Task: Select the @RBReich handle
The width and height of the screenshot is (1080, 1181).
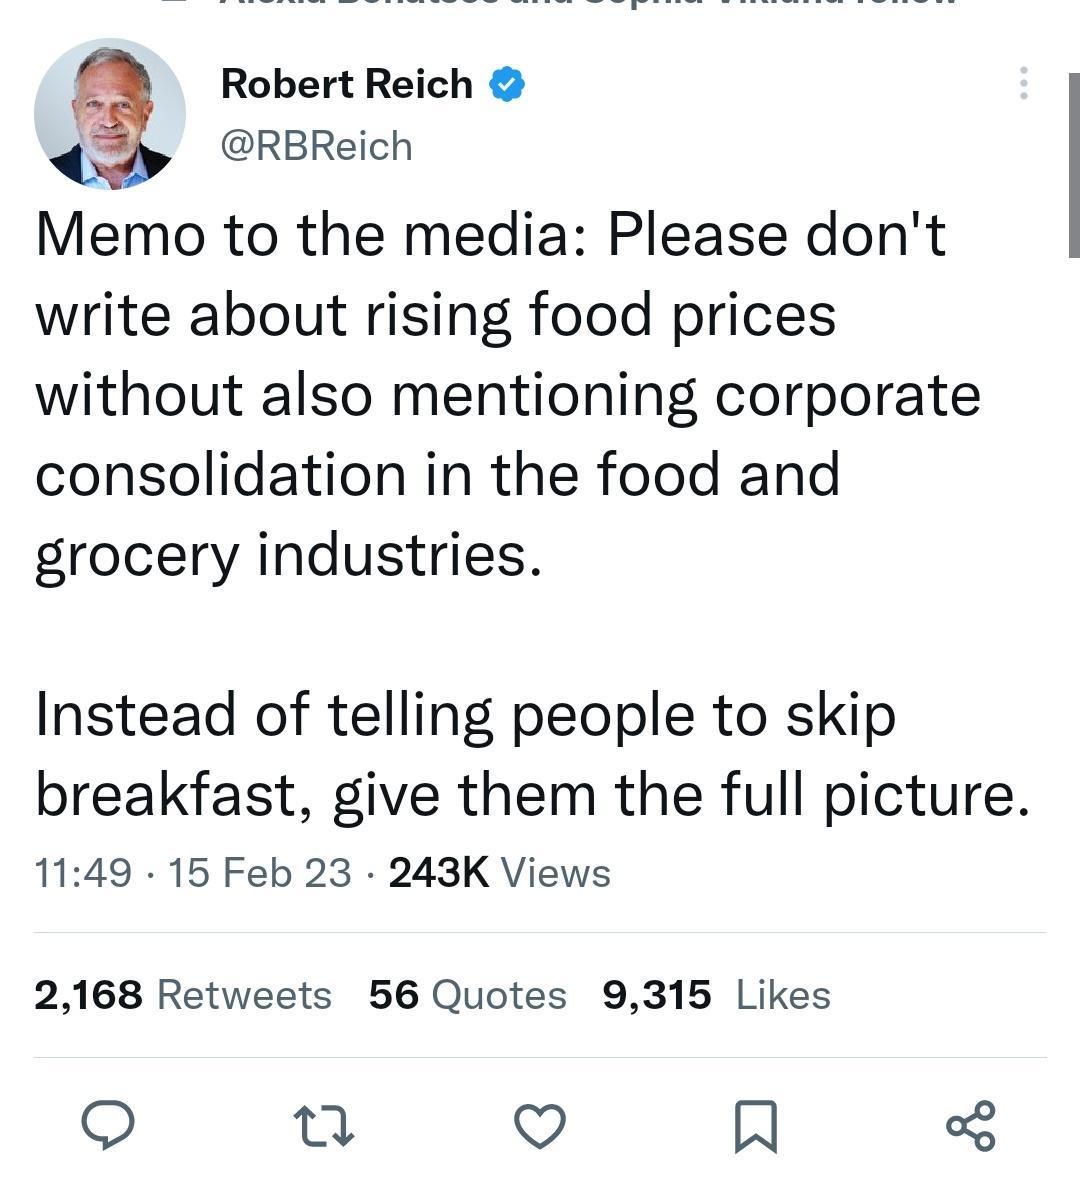Action: click(x=316, y=145)
